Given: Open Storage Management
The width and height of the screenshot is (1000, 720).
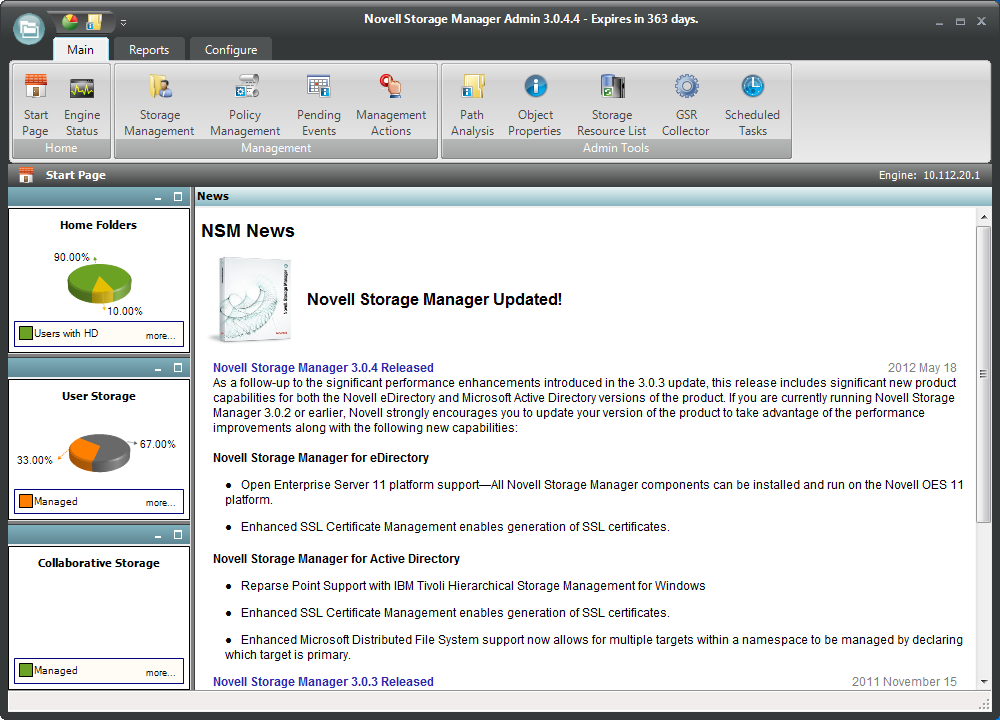Looking at the screenshot, I should (159, 105).
